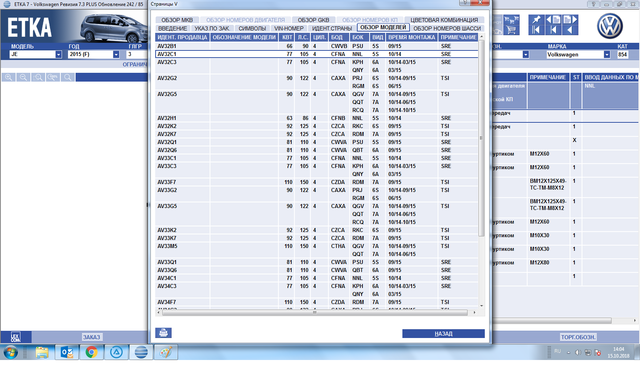Click the second zoom magnifier icon
This screenshot has width=640, height=366.
click(x=23, y=78)
